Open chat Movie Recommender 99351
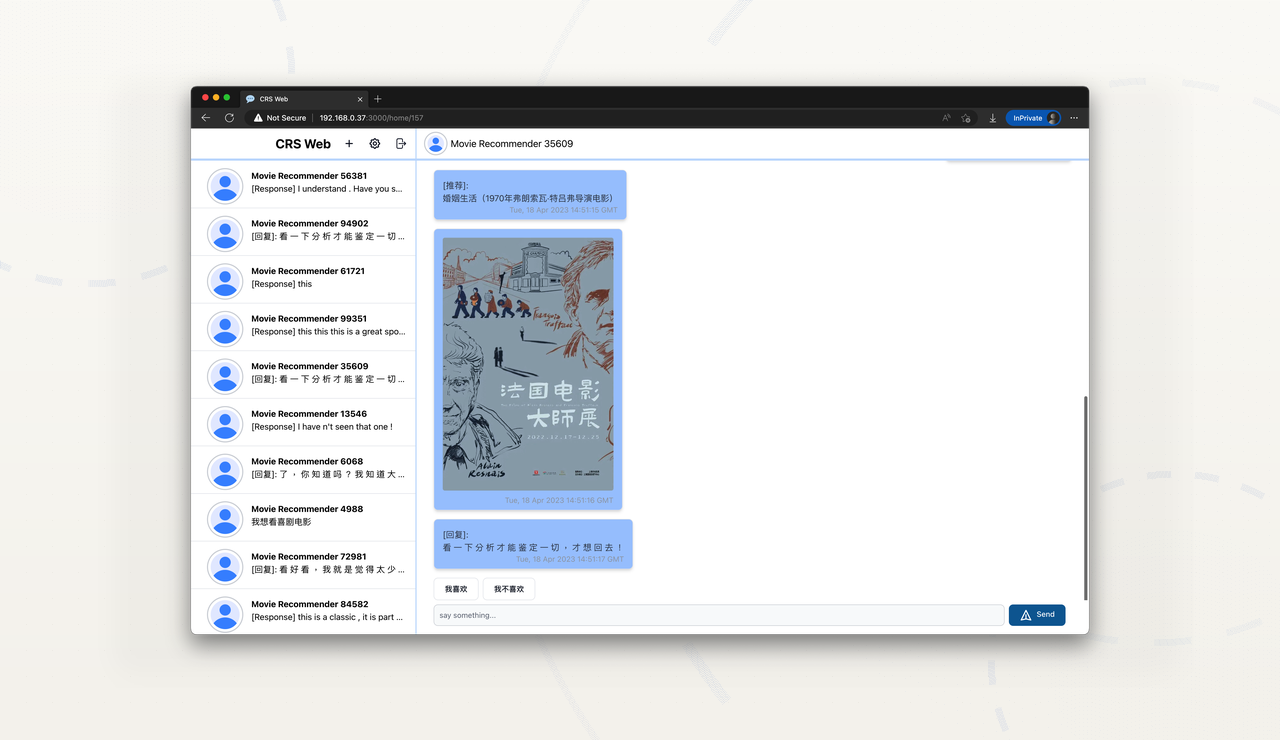The height and width of the screenshot is (740, 1280). tap(303, 327)
